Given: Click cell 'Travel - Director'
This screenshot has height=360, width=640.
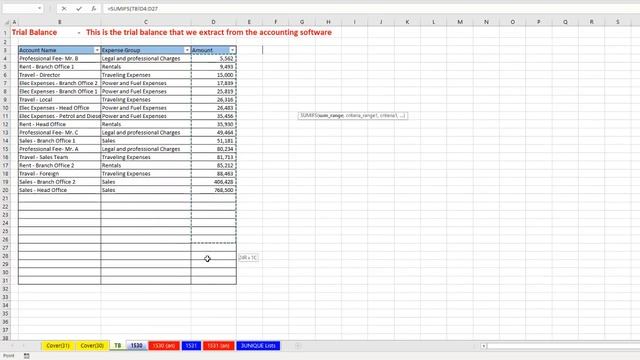Looking at the screenshot, I should [x=60, y=75].
